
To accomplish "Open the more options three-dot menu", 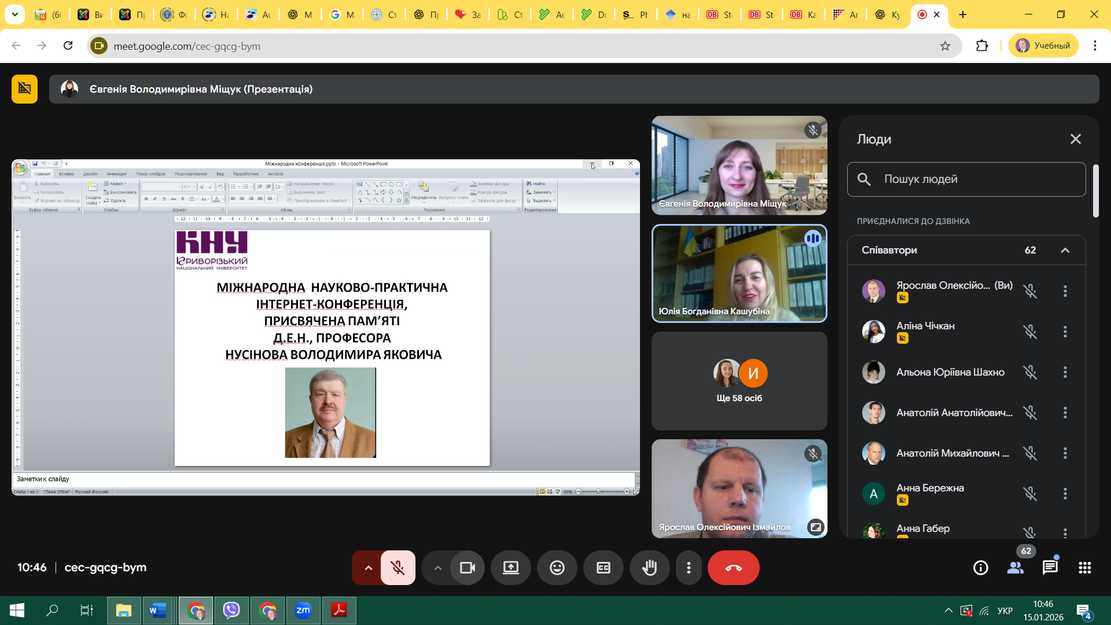I will tap(688, 568).
